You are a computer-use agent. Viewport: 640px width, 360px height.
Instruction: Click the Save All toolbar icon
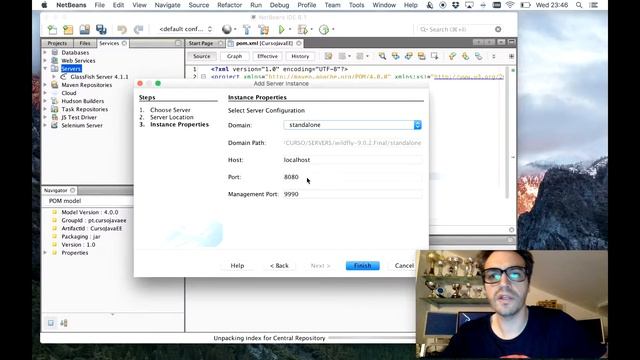101,29
